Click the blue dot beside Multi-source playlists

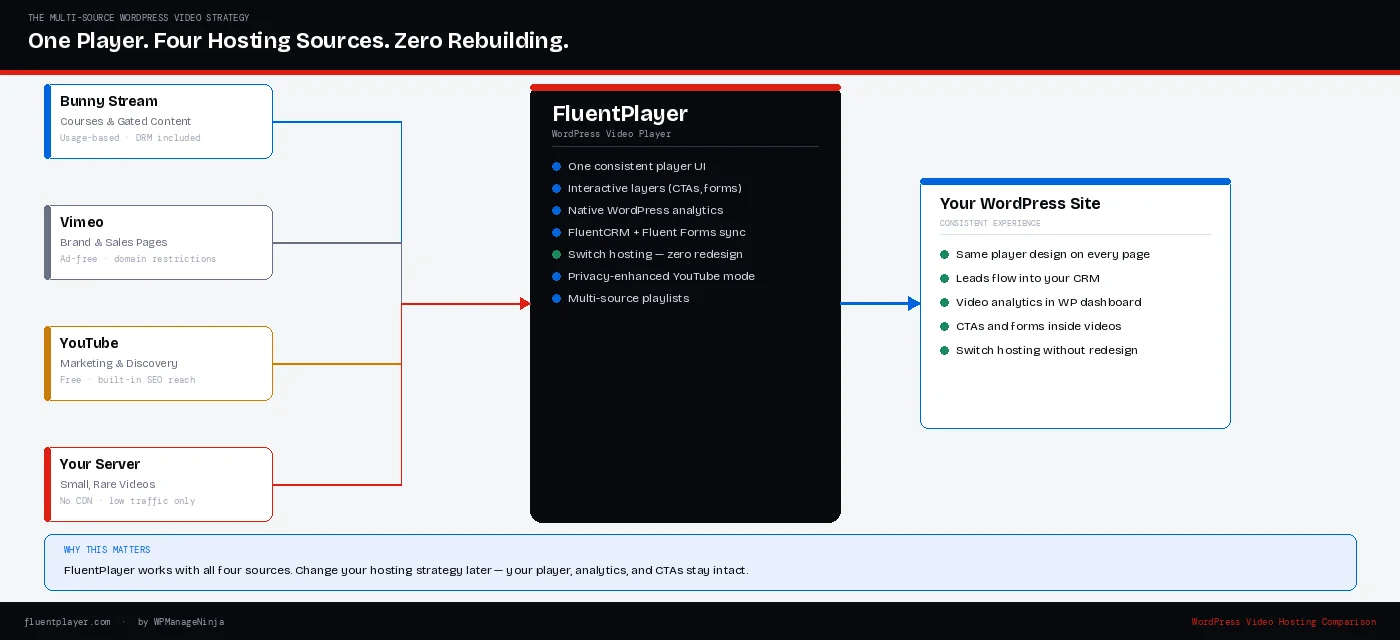[x=556, y=298]
